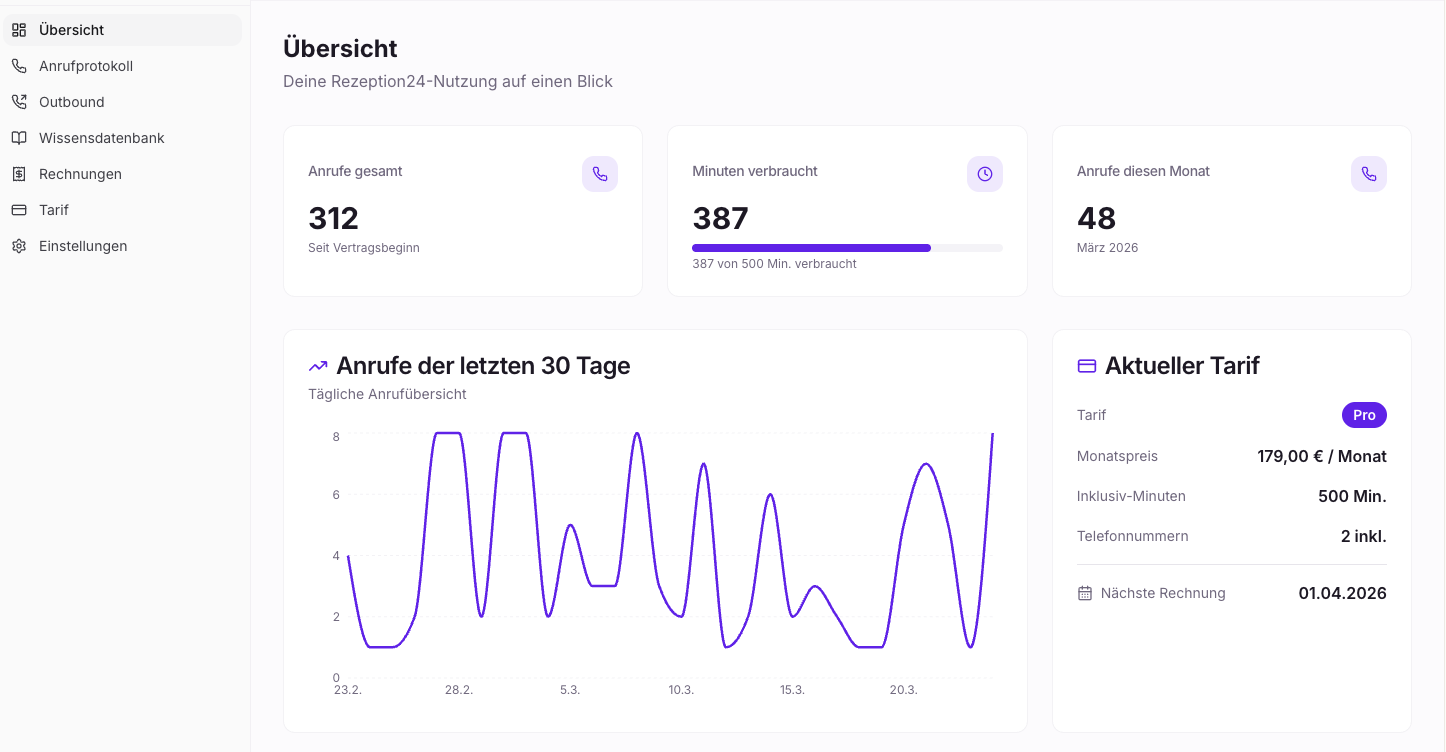Click the Tarif credit card icon in sidebar
1446x752 pixels.
(x=19, y=210)
